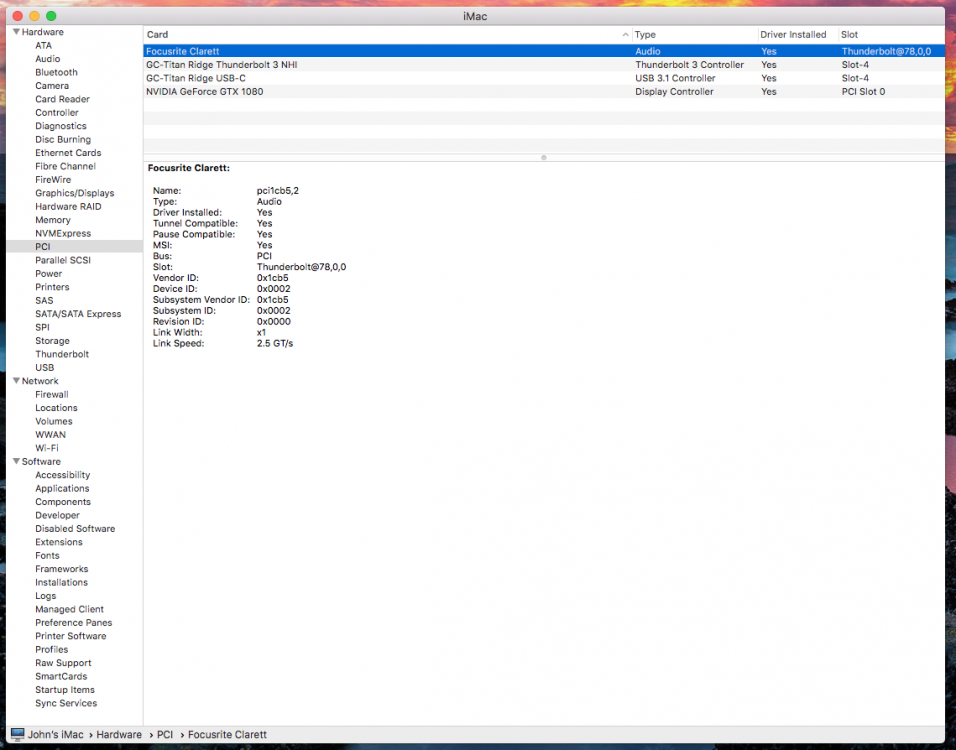This screenshot has height=750, width=956.
Task: Open SAS in the sidebar
Action: (44, 300)
